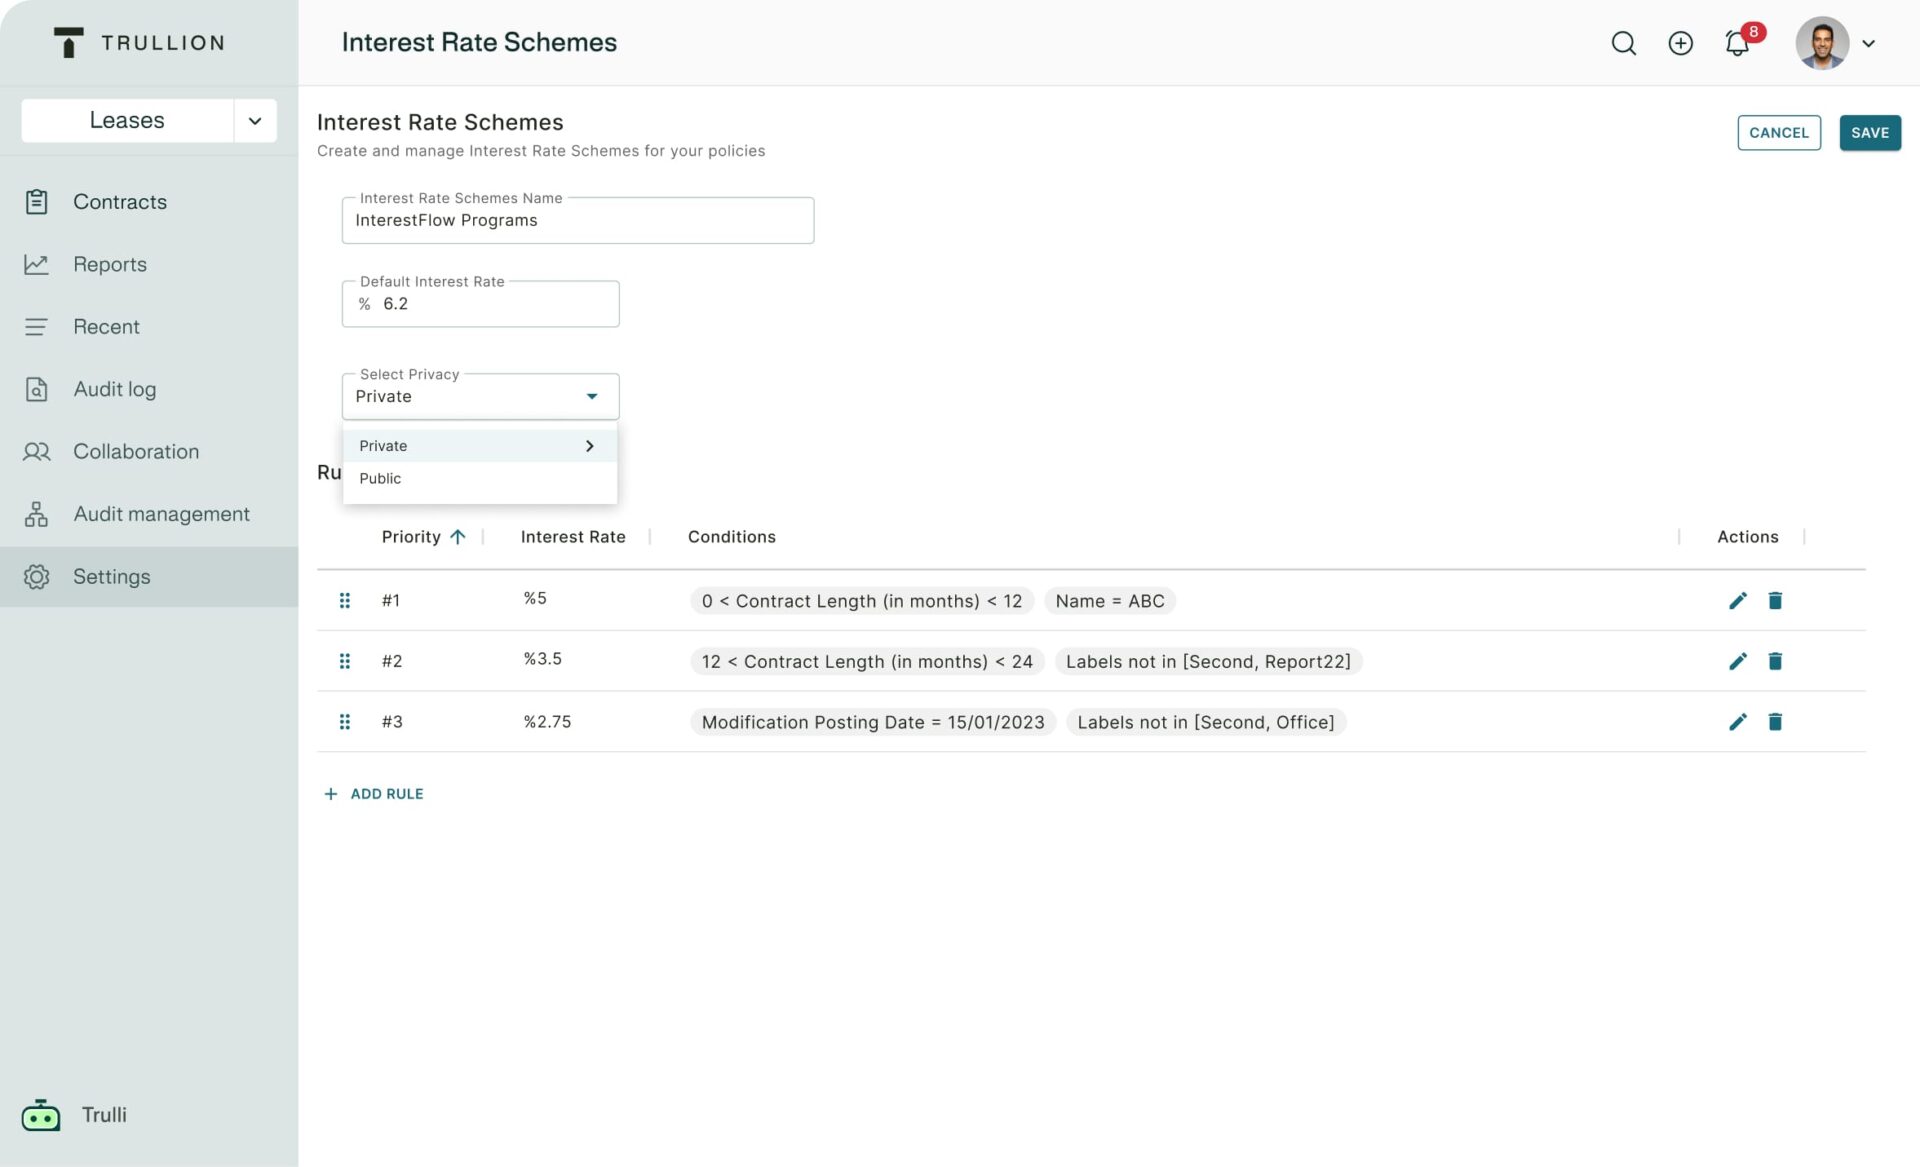Click the 'Labels not in [Second, Office]' chip
Image resolution: width=1920 pixels, height=1167 pixels.
pyautogui.click(x=1206, y=722)
